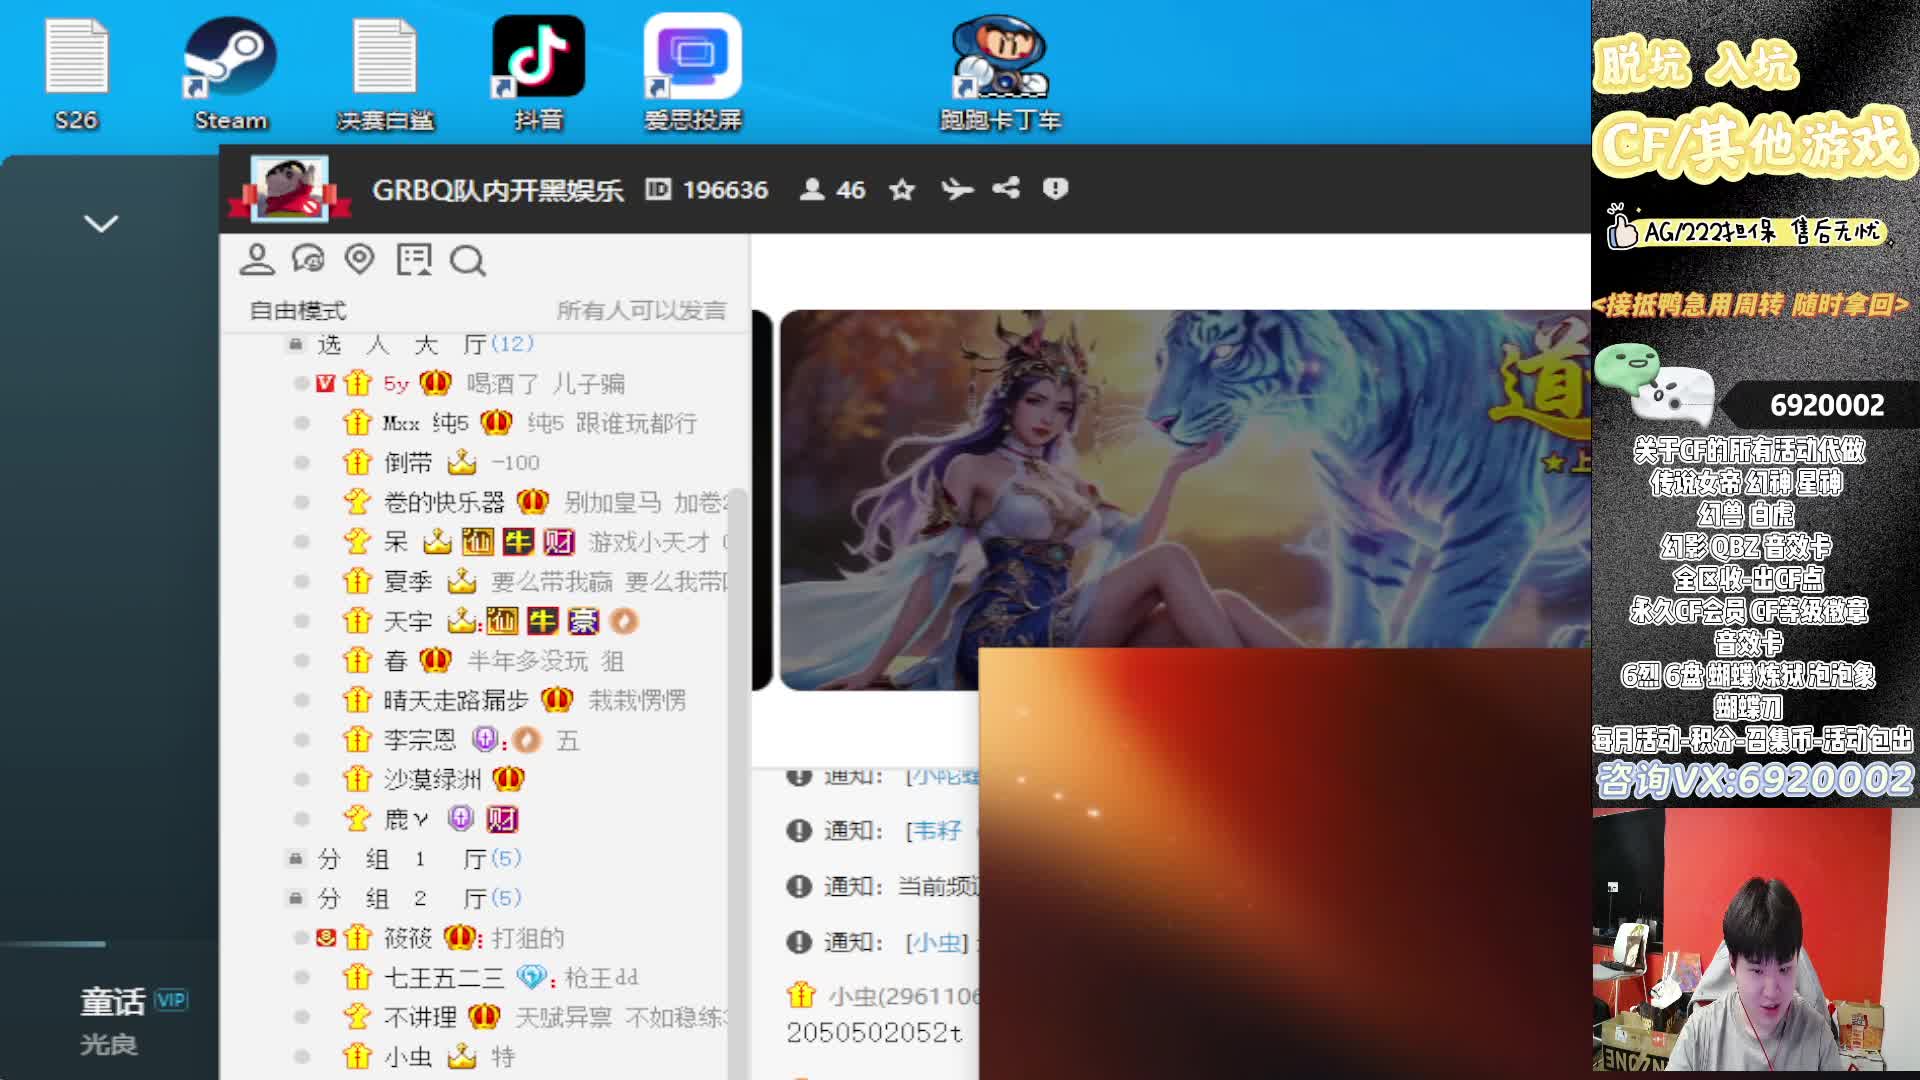The width and height of the screenshot is (1920, 1080).
Task: Click the down chevron in left sidebar
Action: (101, 224)
